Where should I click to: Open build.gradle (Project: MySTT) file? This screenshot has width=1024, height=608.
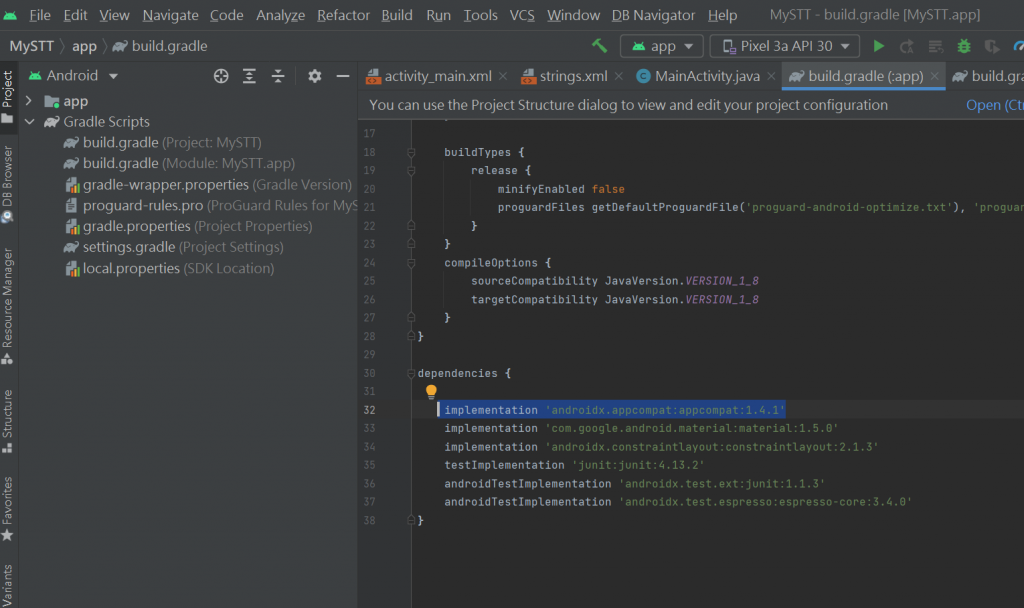click(163, 142)
